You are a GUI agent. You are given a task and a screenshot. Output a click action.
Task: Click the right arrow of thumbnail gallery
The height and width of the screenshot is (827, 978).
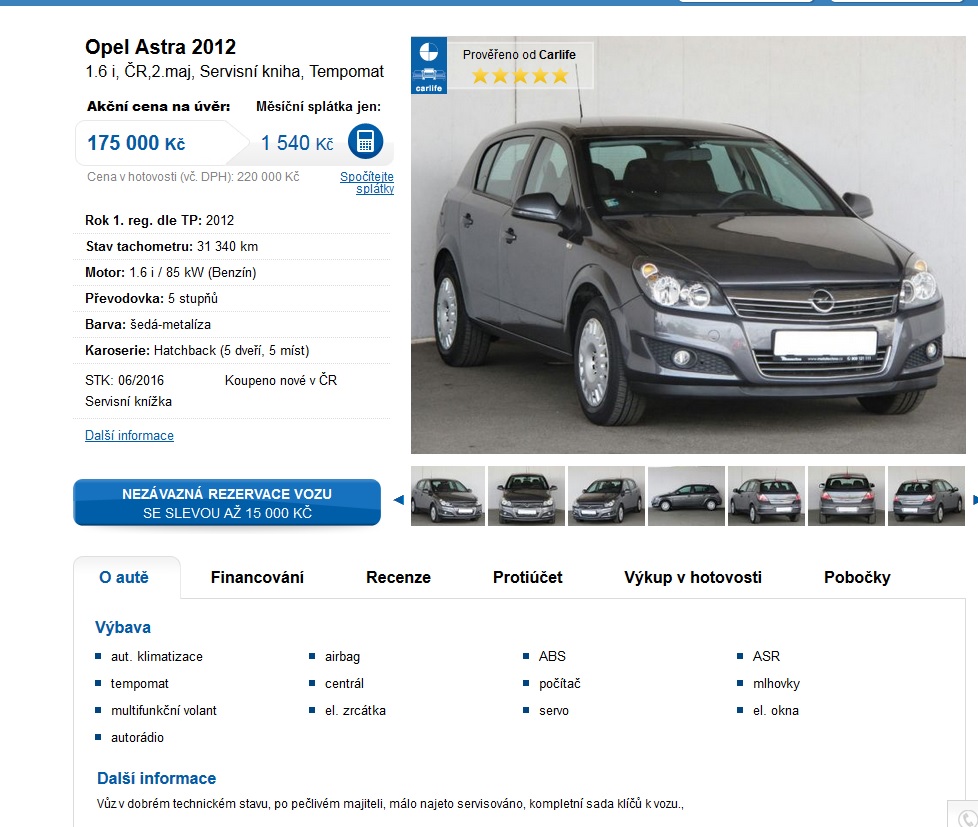click(x=974, y=499)
